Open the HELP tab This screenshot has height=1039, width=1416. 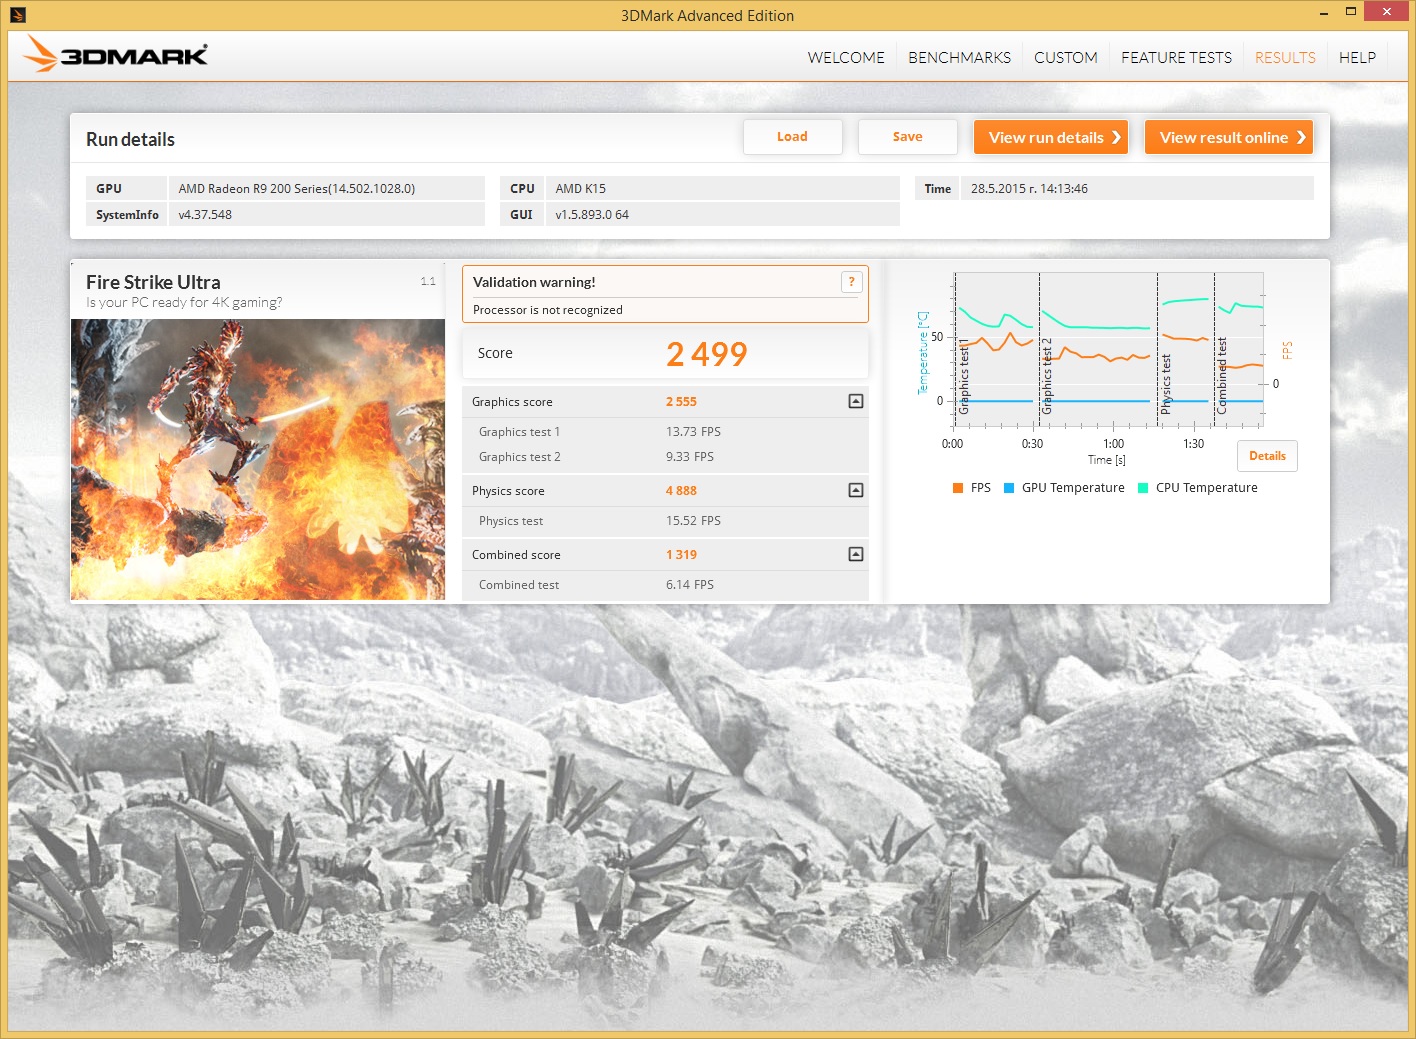point(1357,58)
